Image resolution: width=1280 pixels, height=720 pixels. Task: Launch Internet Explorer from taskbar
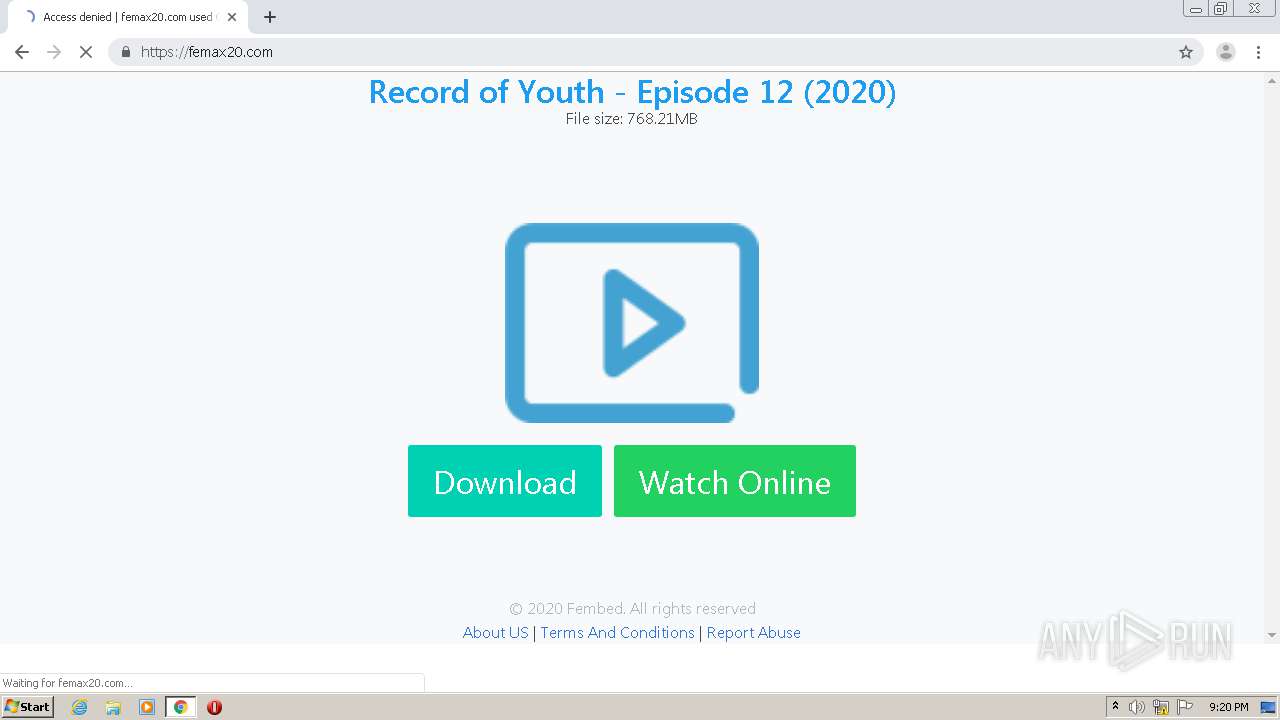tap(80, 707)
